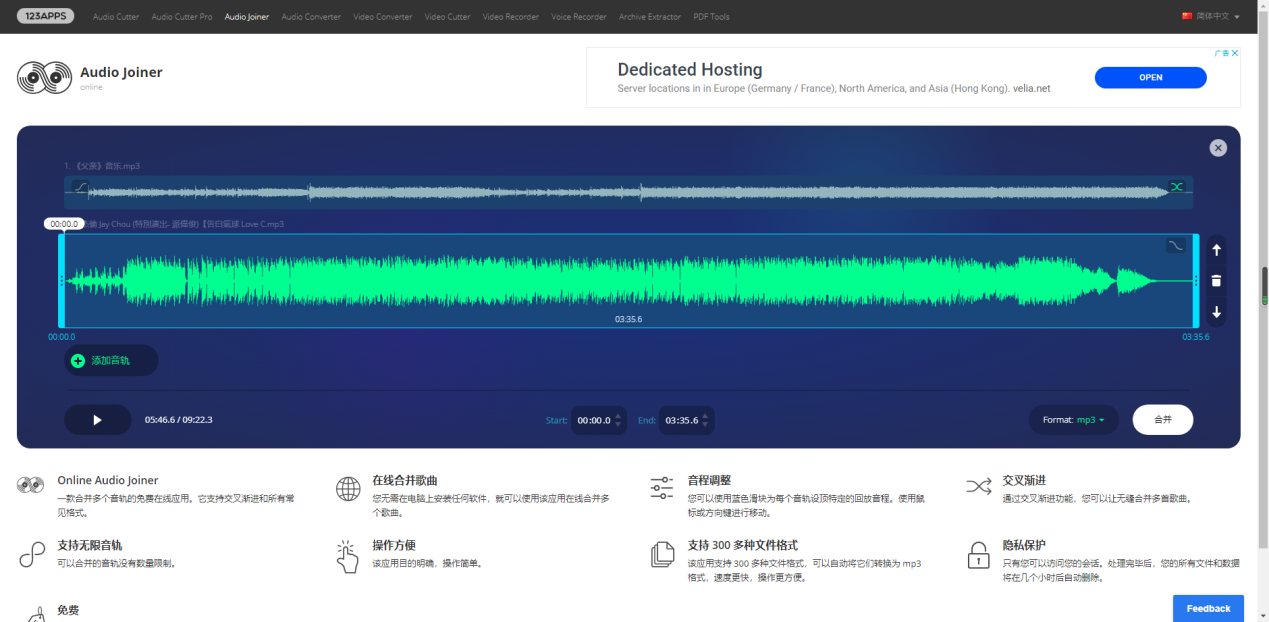This screenshot has width=1269, height=622.
Task: Close the Dedicated Hosting advertisement
Action: (x=1235, y=53)
